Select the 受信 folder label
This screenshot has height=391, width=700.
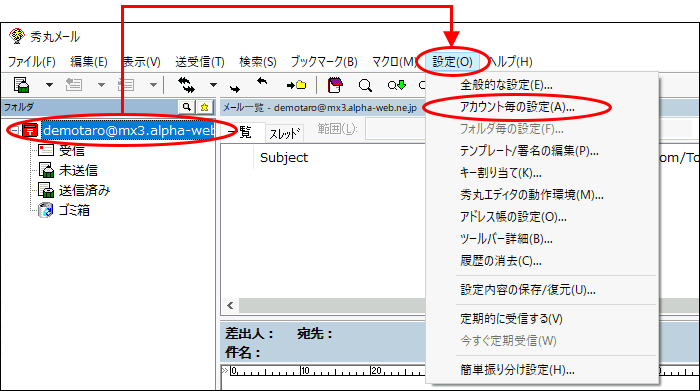tap(71, 150)
